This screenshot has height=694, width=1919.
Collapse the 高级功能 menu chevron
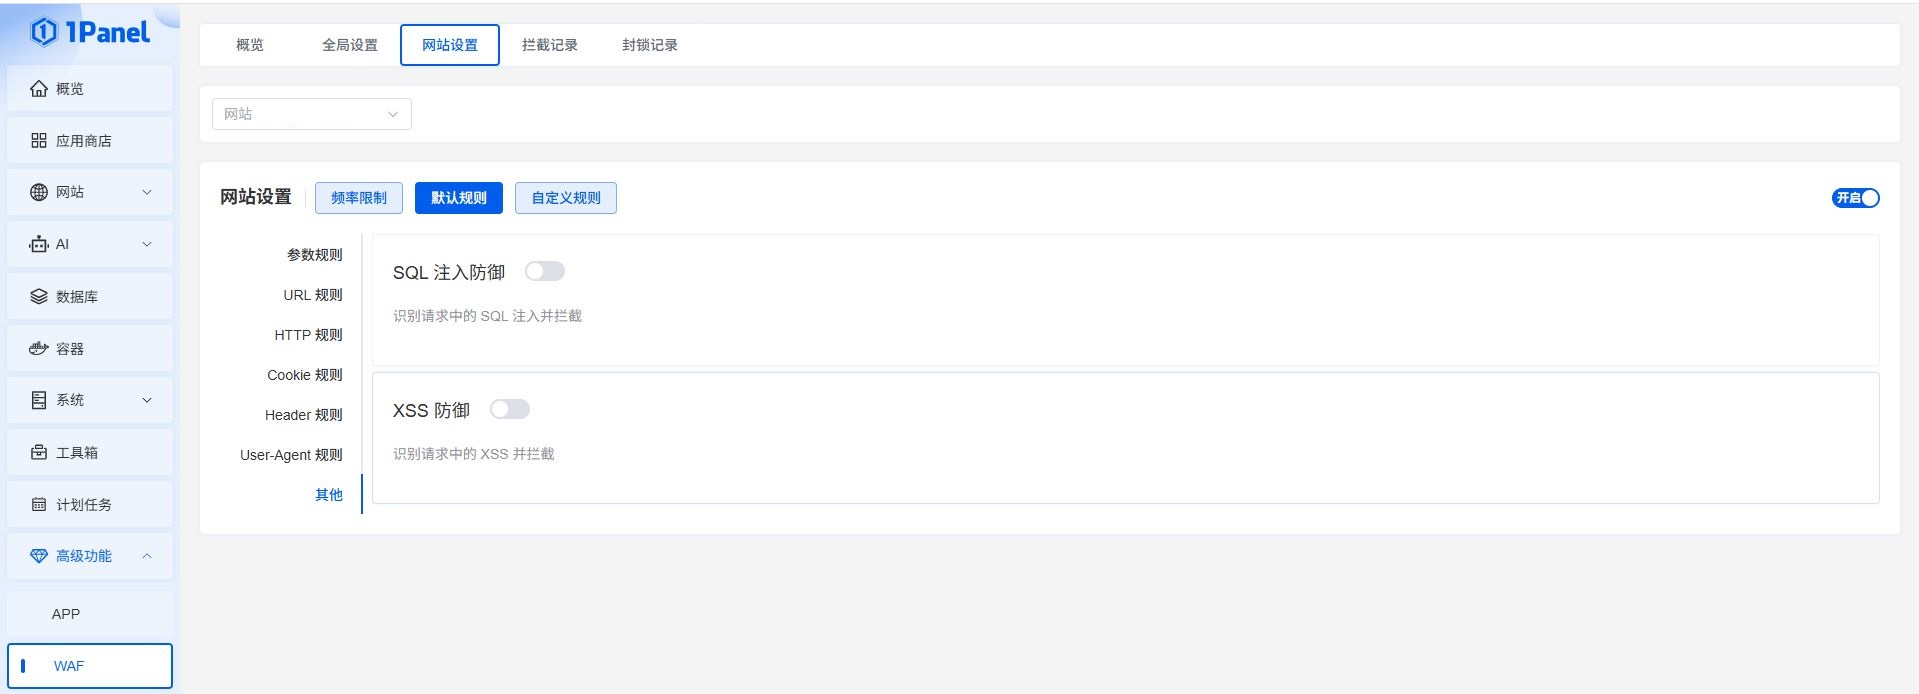point(147,556)
